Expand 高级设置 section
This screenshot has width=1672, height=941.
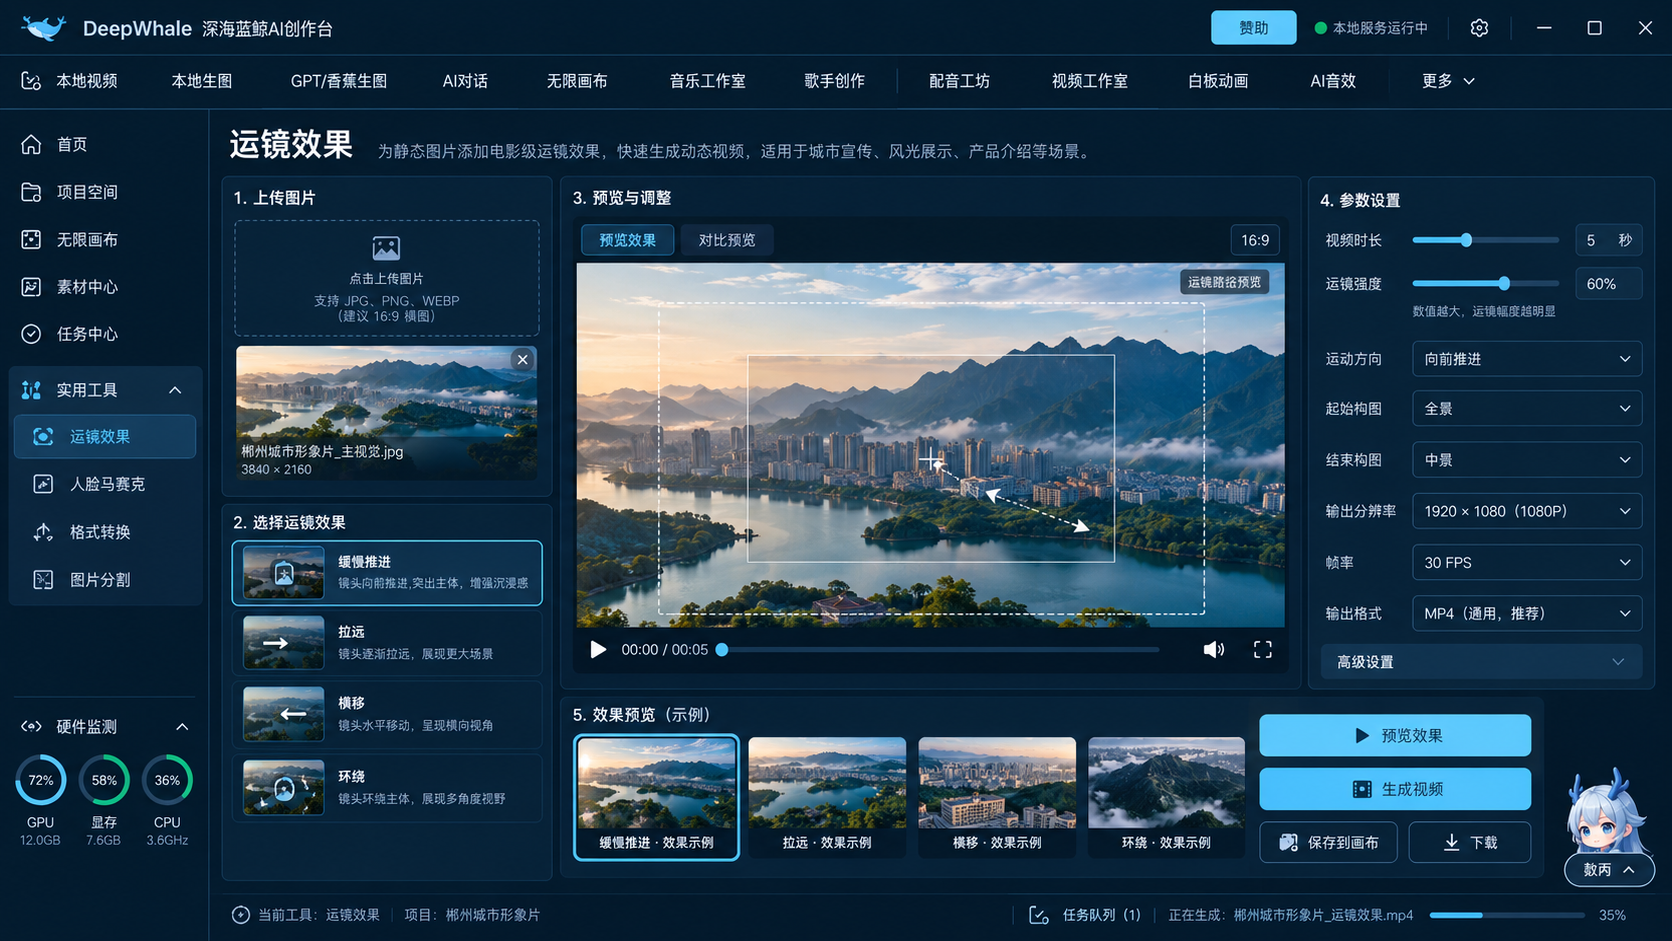click(x=1481, y=662)
